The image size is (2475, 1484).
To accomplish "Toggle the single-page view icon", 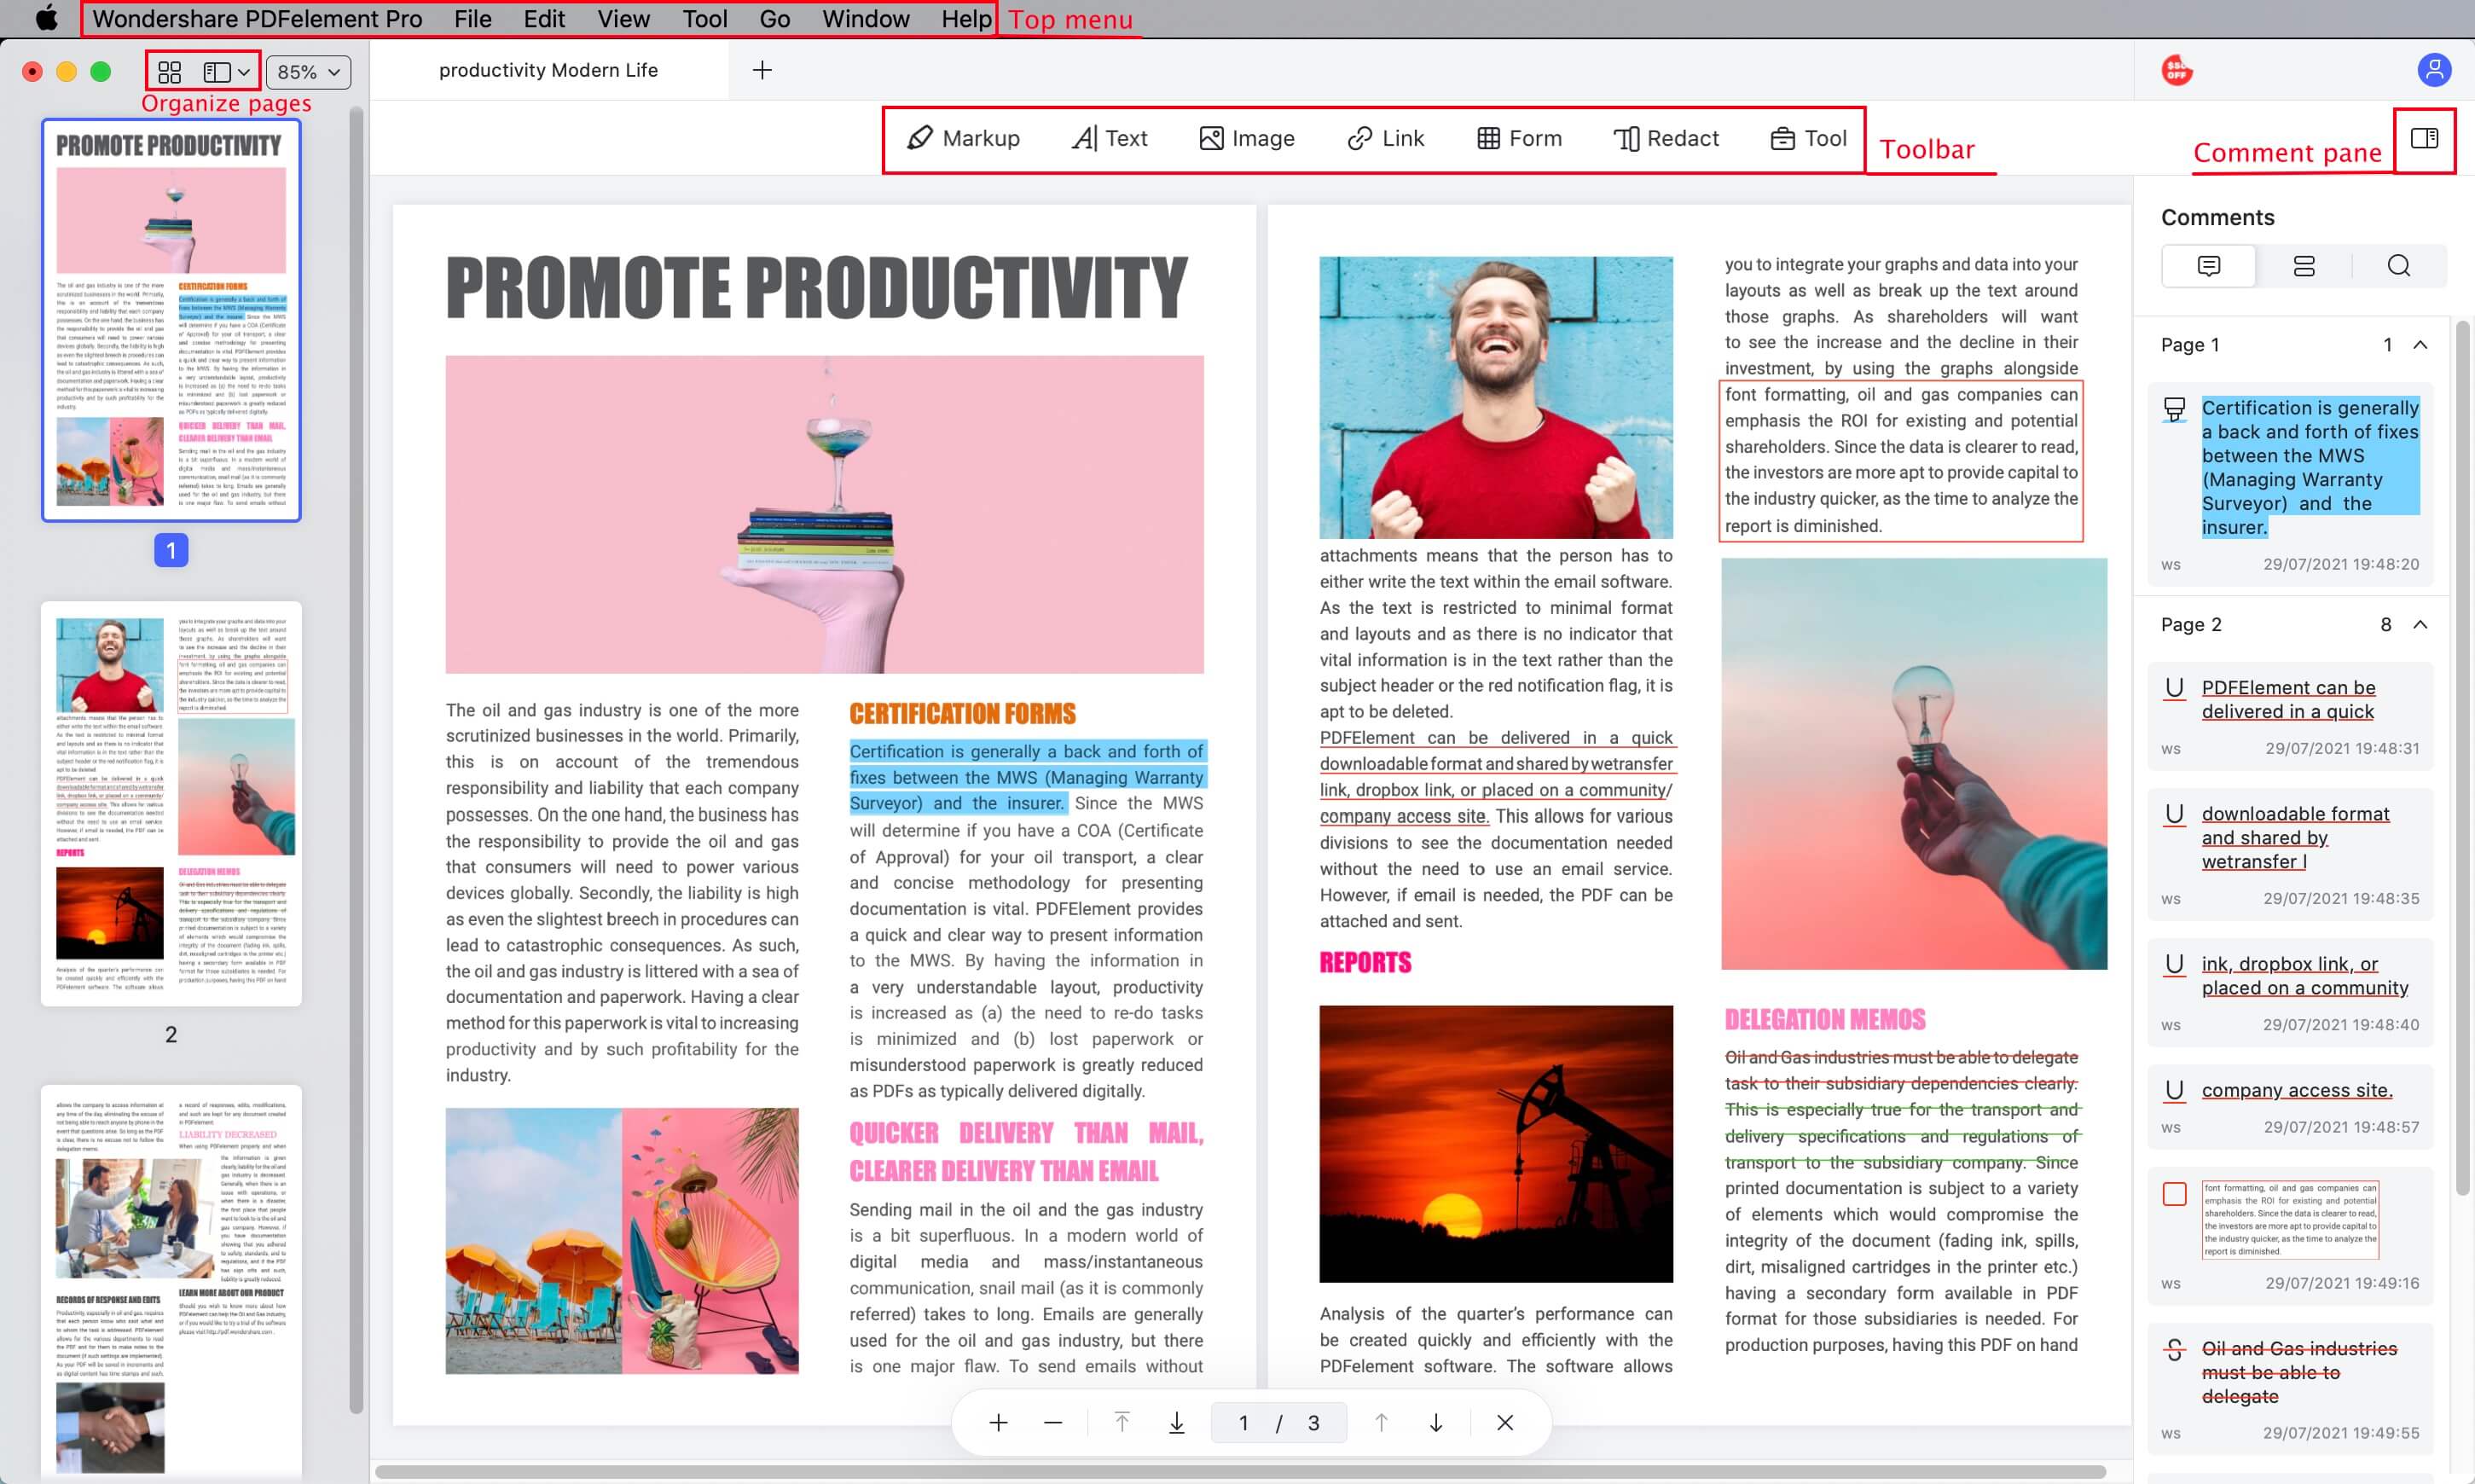I will pos(217,71).
